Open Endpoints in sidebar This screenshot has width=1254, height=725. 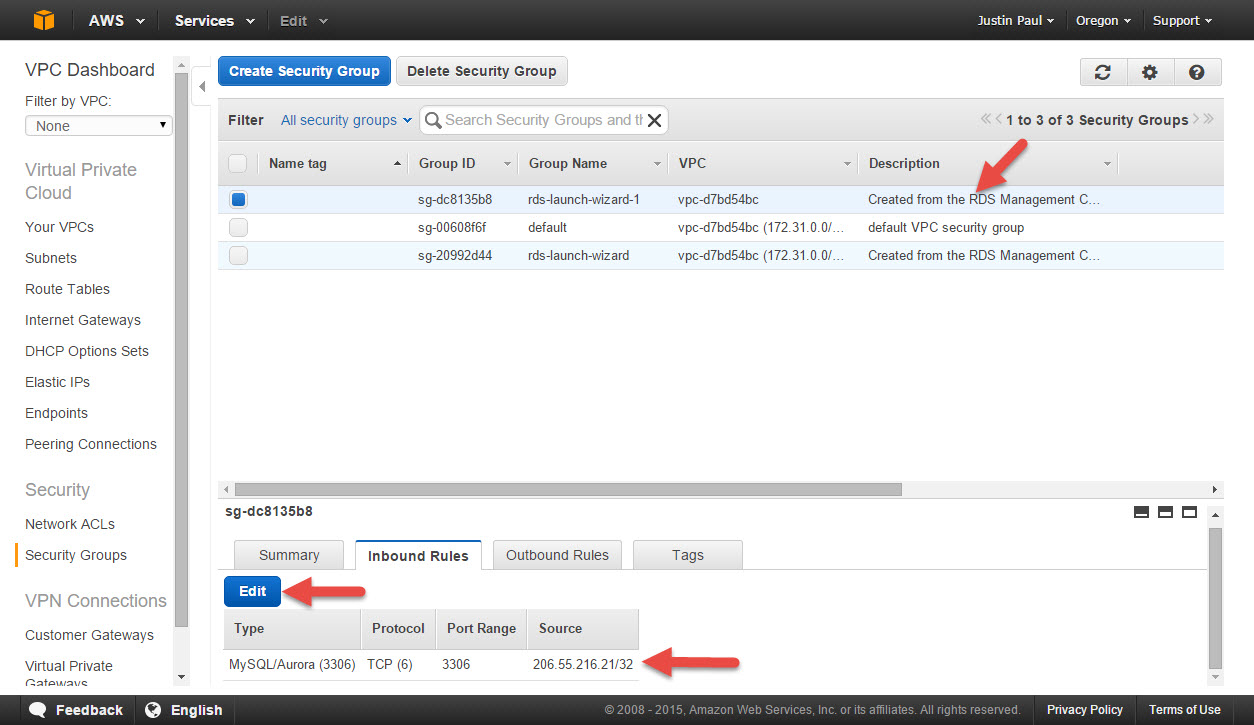tap(56, 413)
